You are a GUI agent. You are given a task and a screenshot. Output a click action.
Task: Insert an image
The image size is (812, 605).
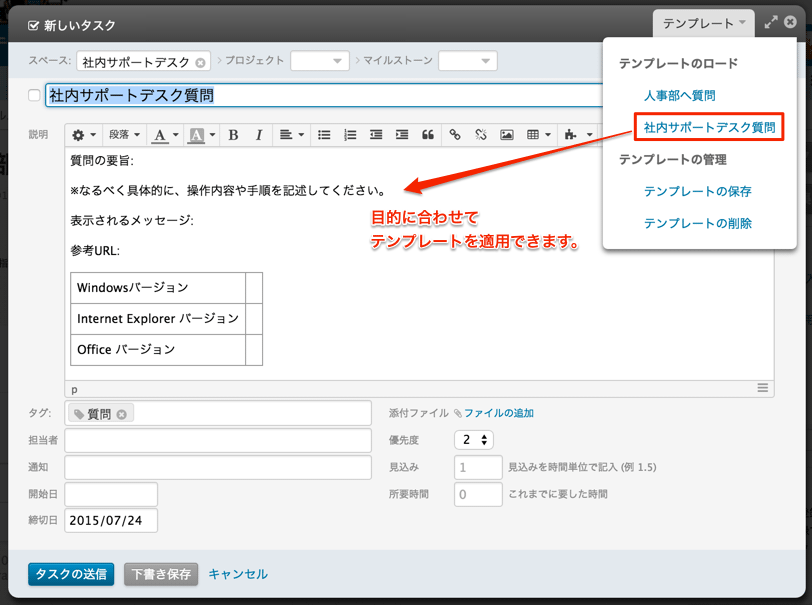click(506, 135)
